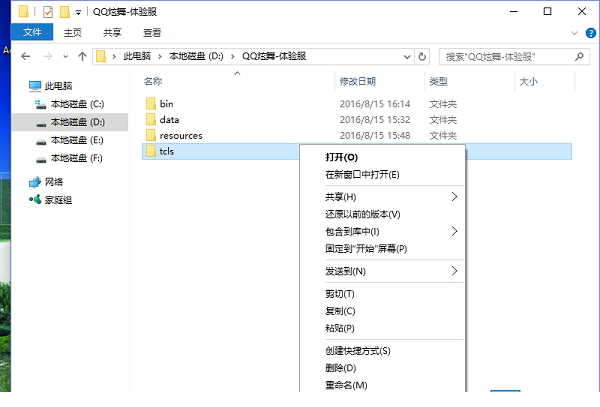Click the date 2016/8/15 15:48
Viewport: 600px width, 407px height.
point(375,135)
